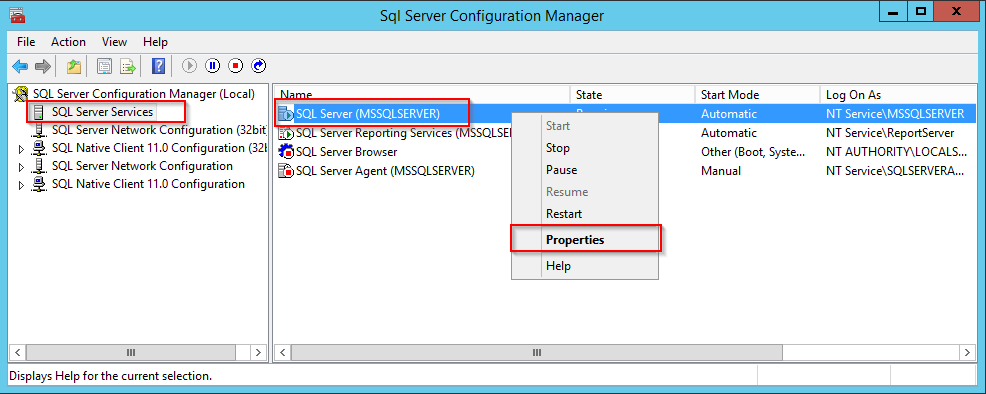Click Other (Boot, Syste... start mode cell
The image size is (986, 394).
click(x=753, y=152)
